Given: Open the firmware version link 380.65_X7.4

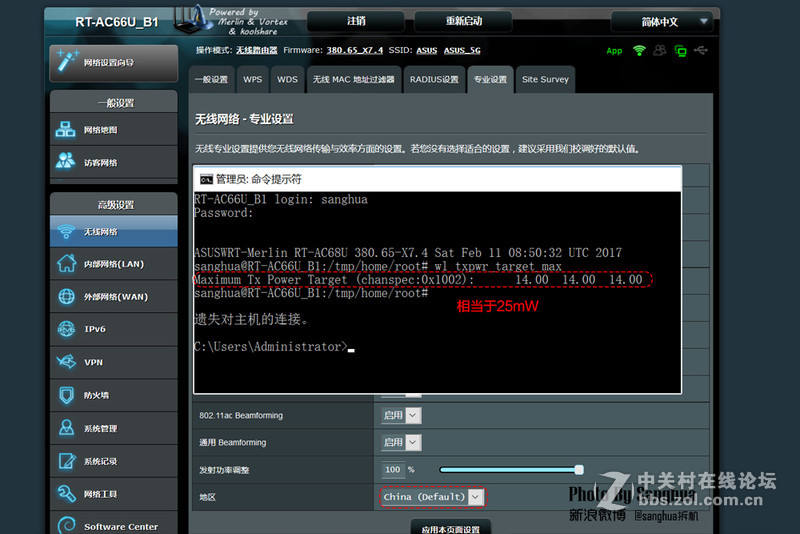Looking at the screenshot, I should tap(355, 50).
